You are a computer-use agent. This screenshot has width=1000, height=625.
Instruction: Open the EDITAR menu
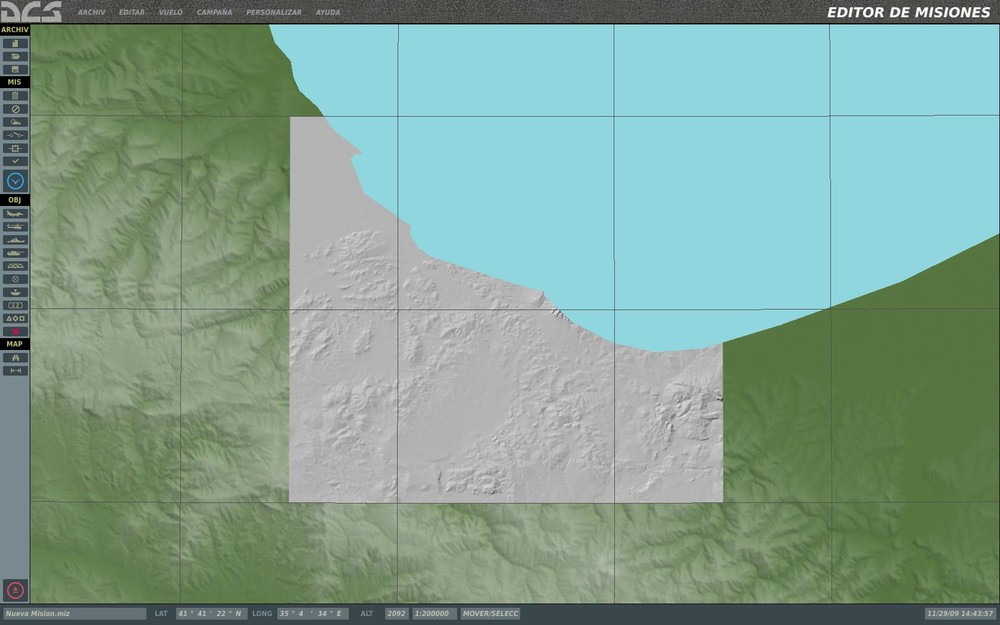click(x=132, y=12)
